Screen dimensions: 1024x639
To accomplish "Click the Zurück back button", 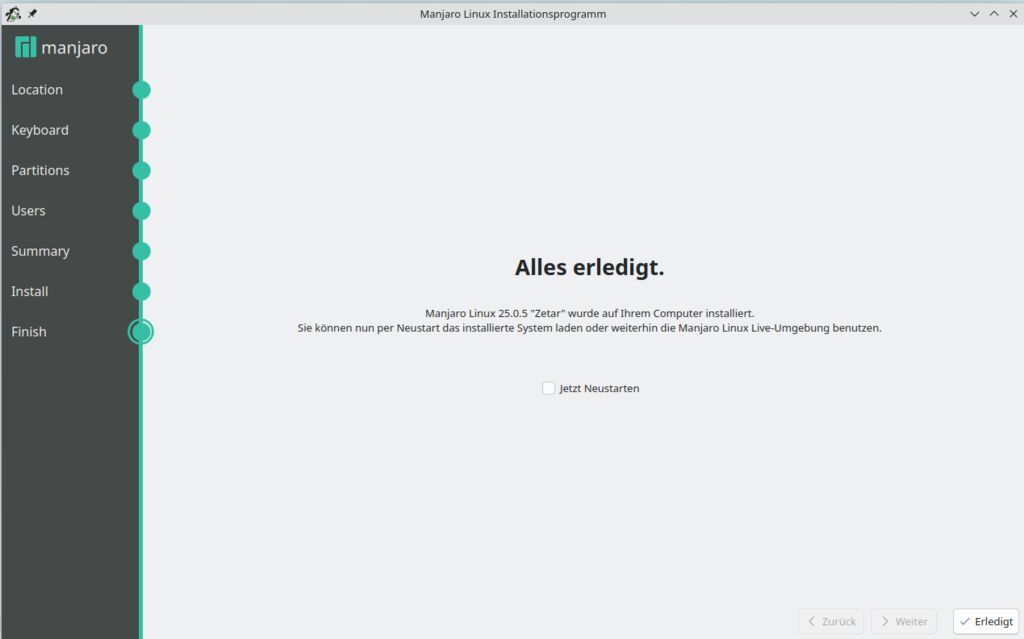I will (831, 621).
